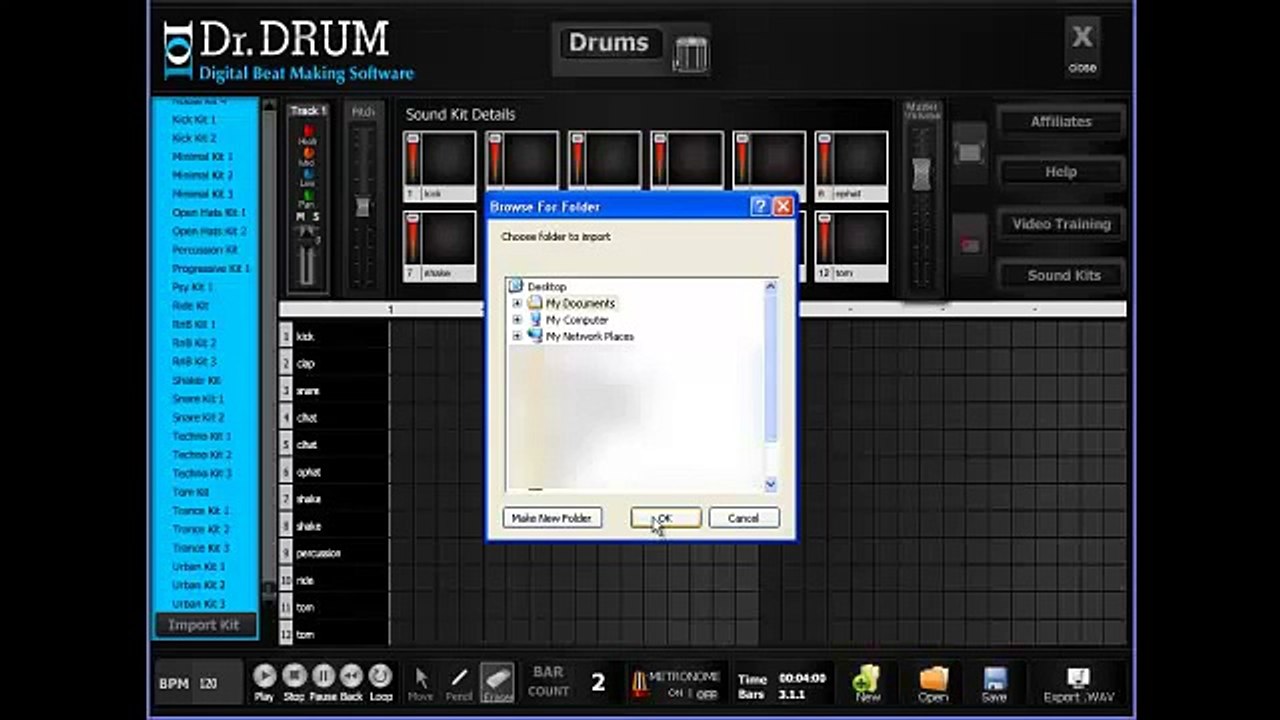This screenshot has width=1280, height=720.
Task: Click the folder dialog scrollbar up arrow
Action: click(x=770, y=287)
